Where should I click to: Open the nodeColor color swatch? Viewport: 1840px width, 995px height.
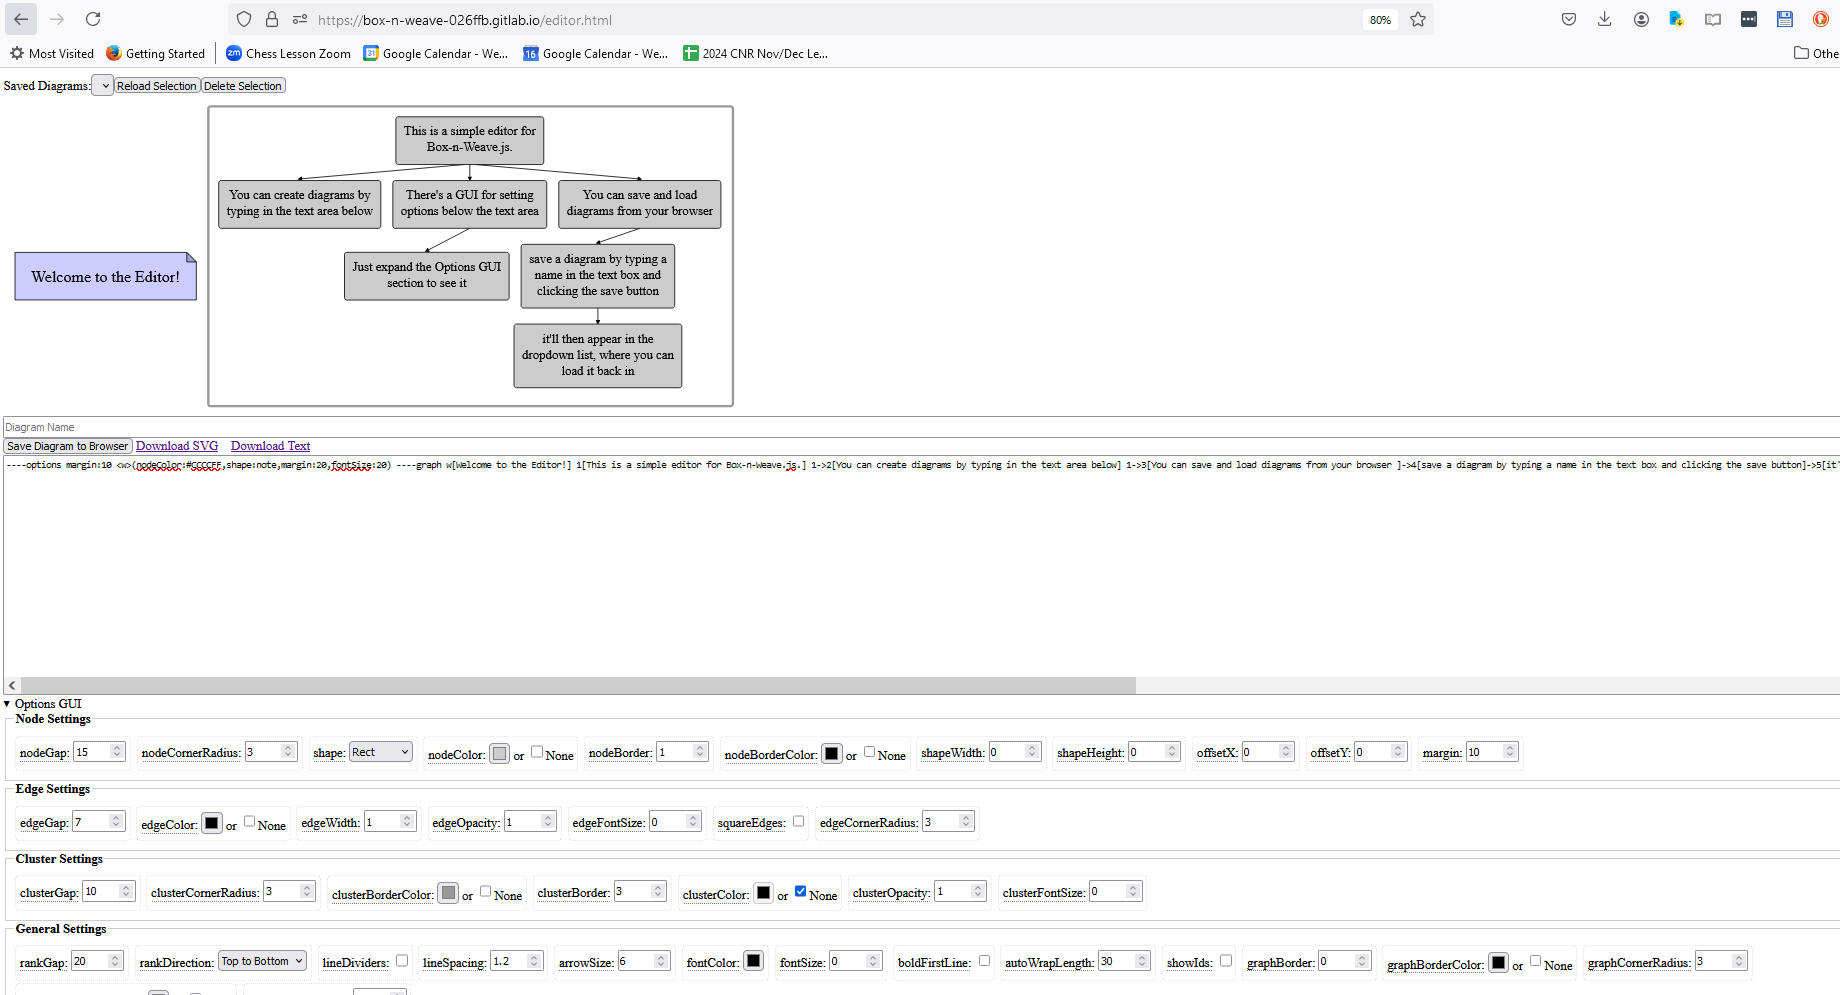500,754
